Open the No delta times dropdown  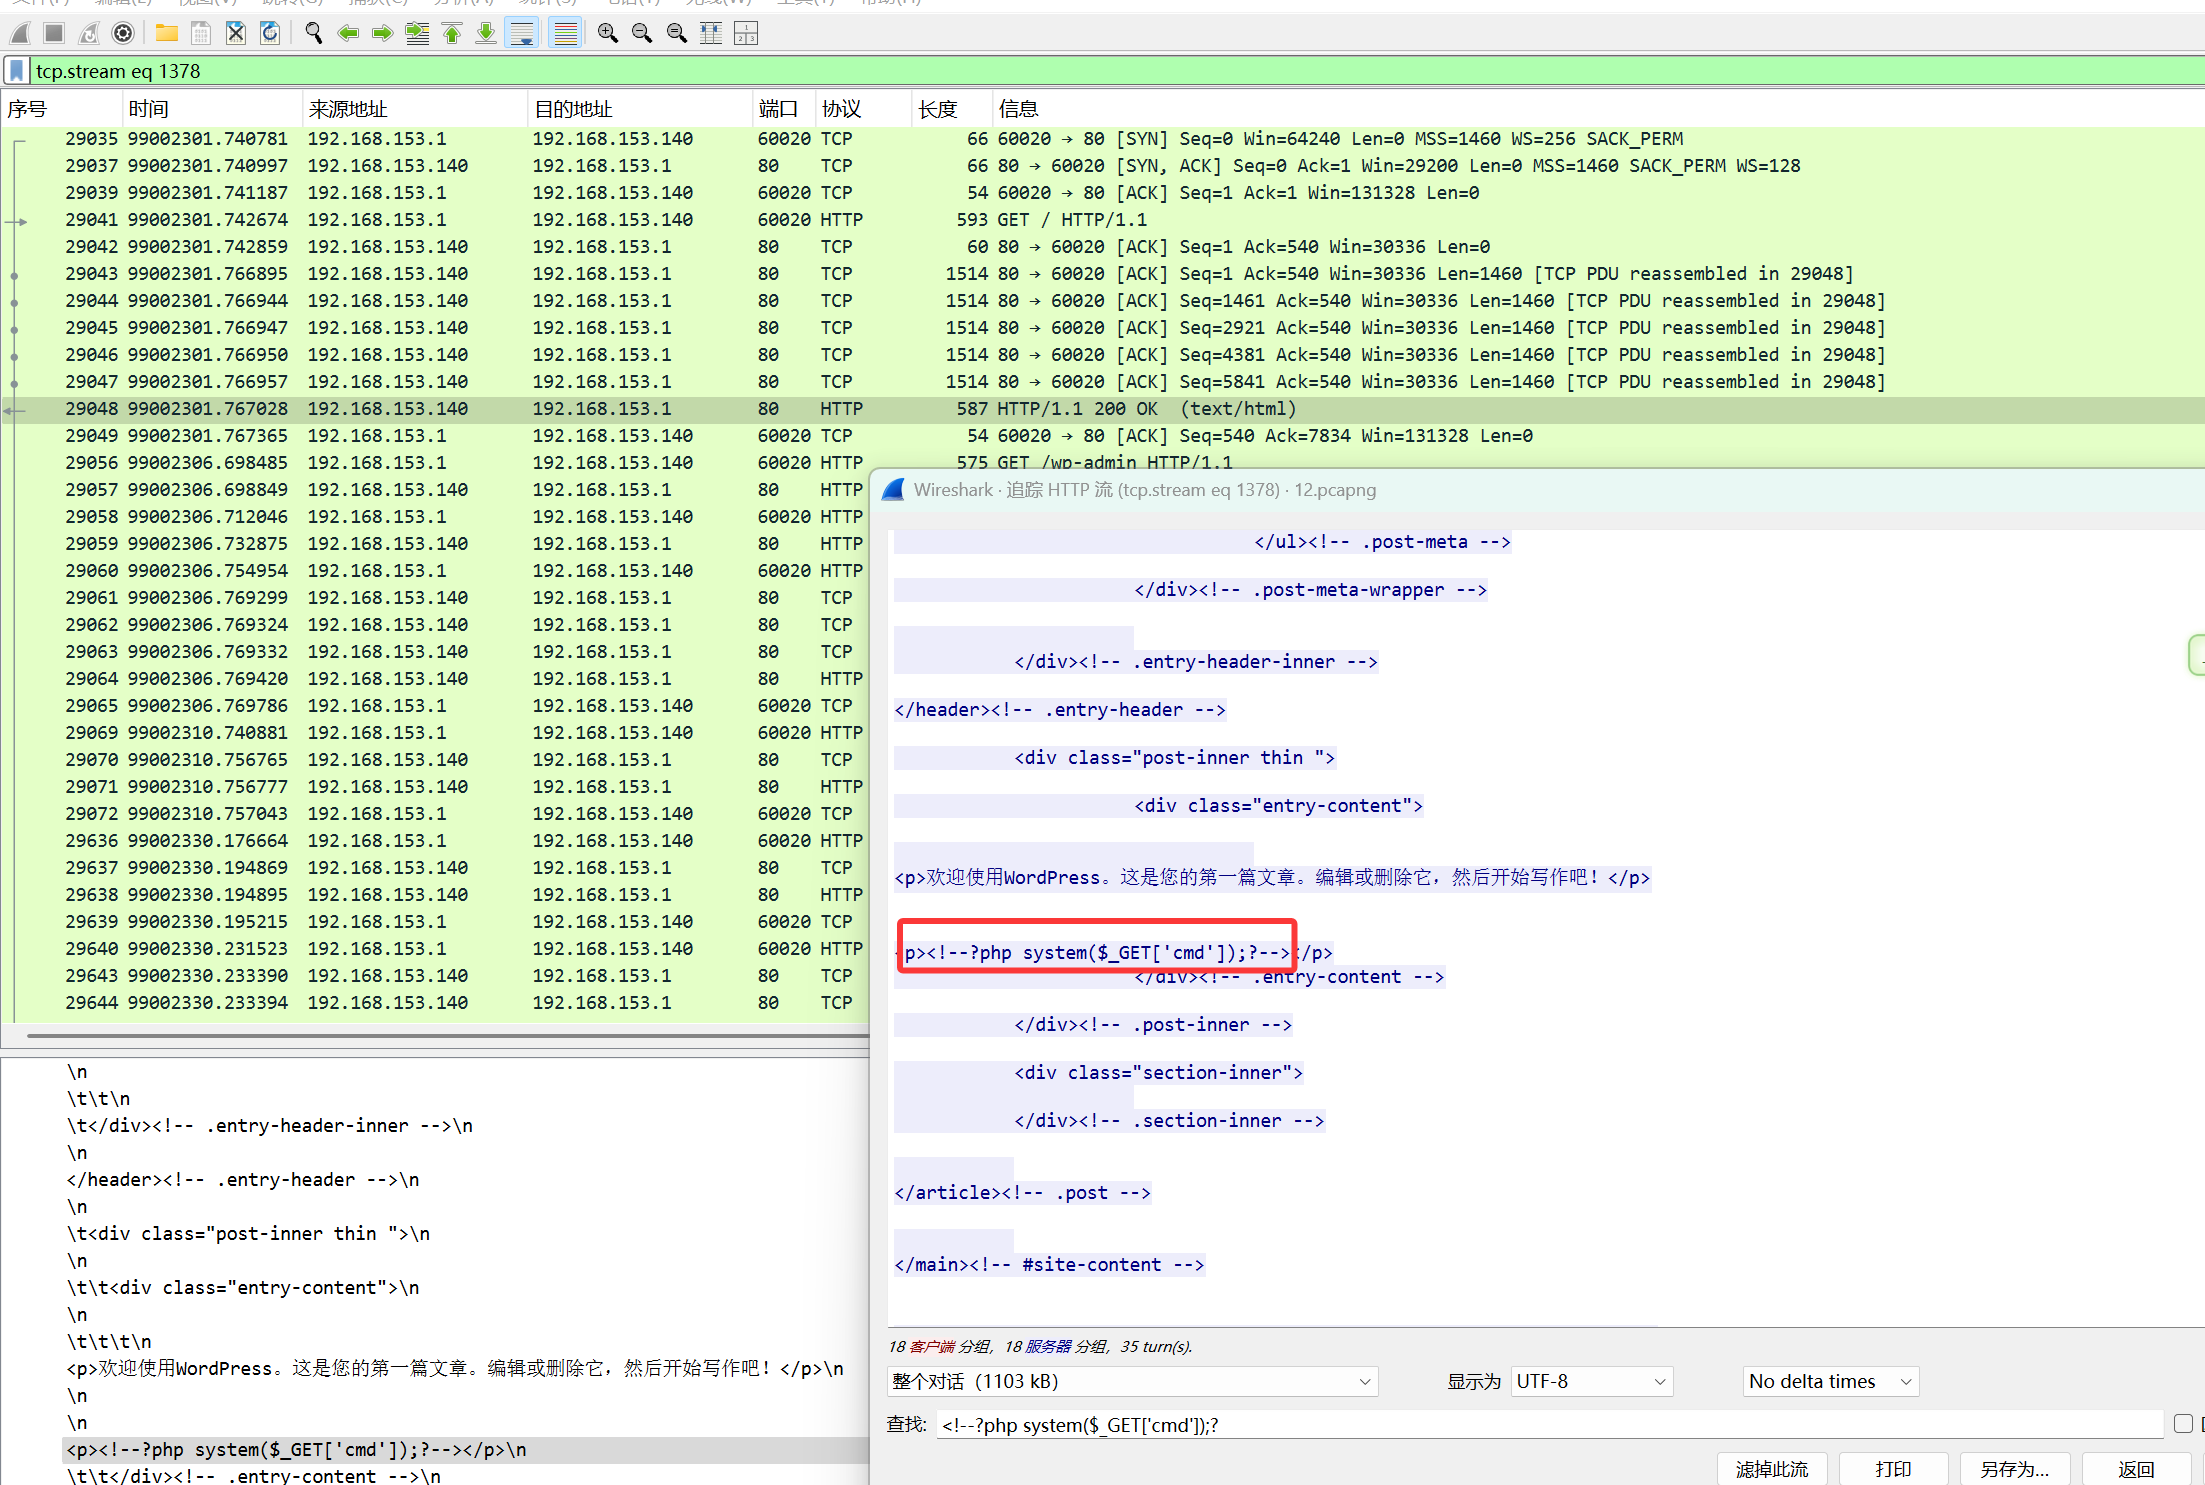pyautogui.click(x=1829, y=1381)
